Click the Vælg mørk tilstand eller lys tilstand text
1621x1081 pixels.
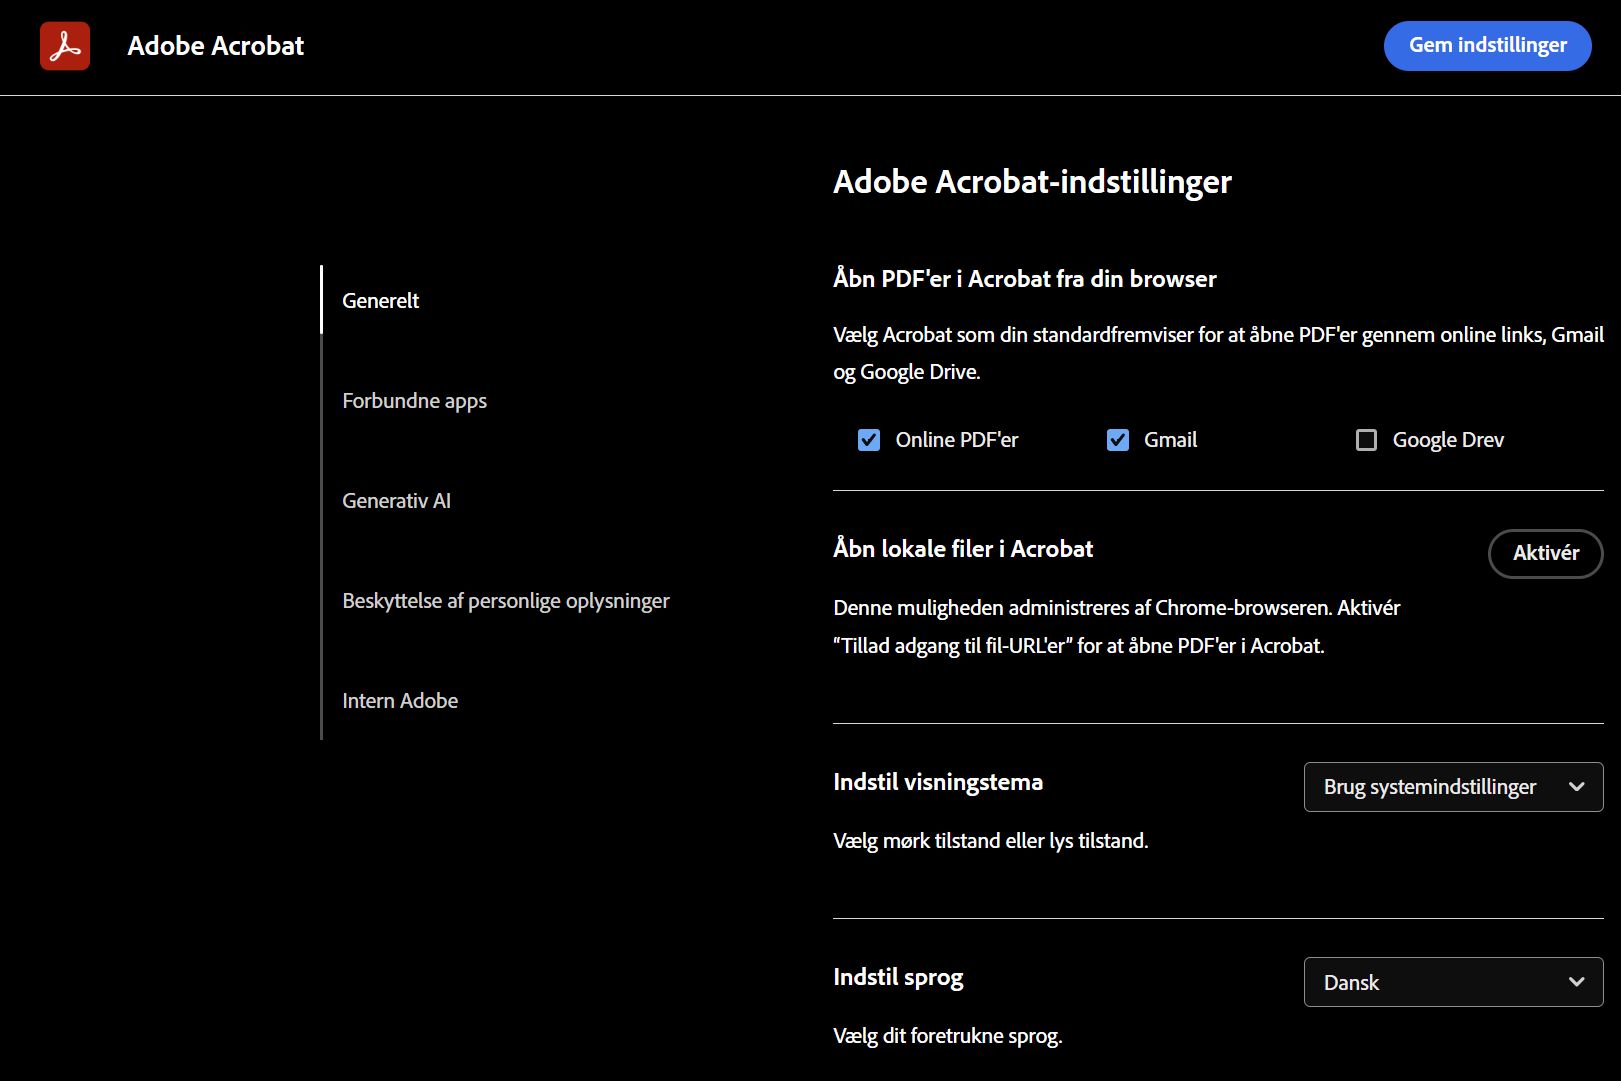[991, 840]
